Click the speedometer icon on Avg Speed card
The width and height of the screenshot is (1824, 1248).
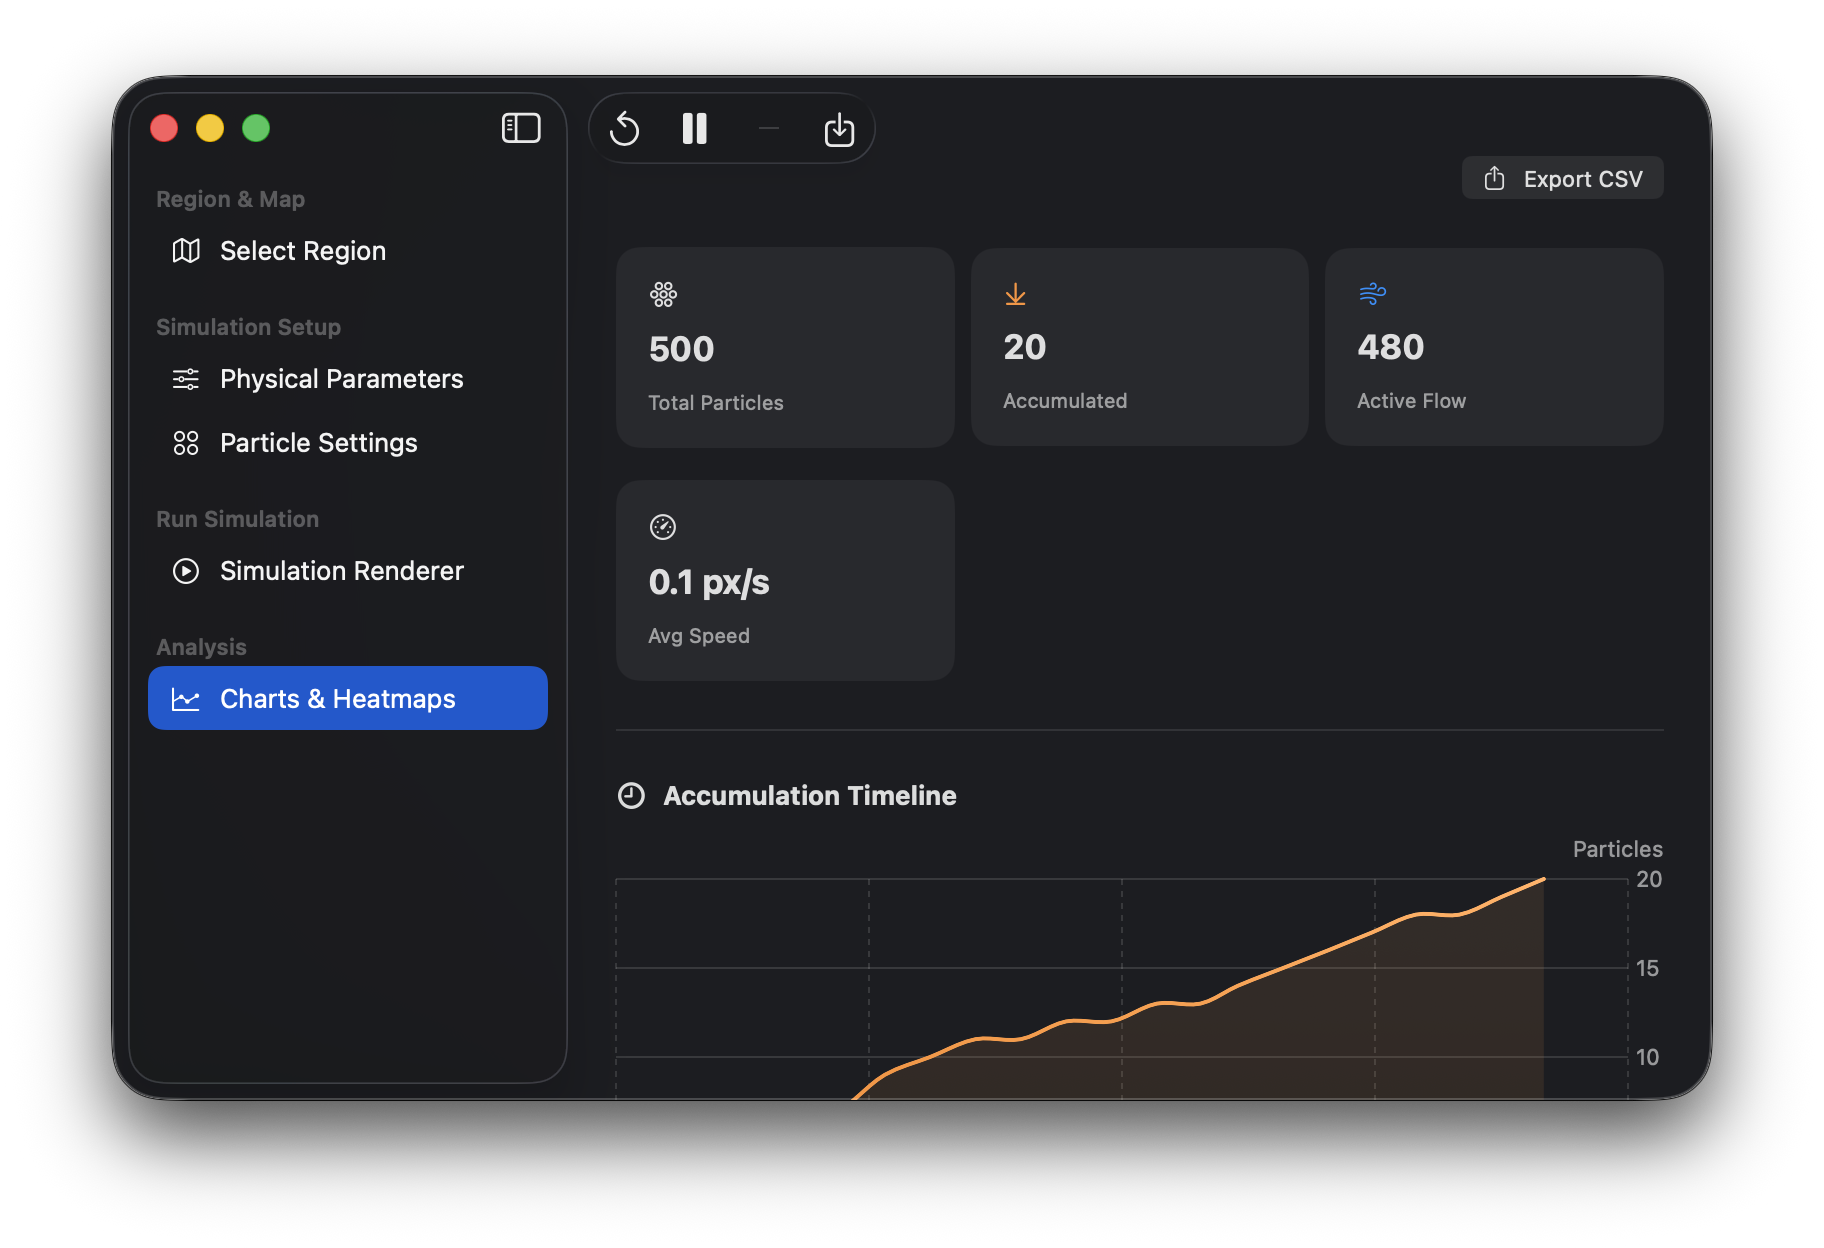pos(663,527)
